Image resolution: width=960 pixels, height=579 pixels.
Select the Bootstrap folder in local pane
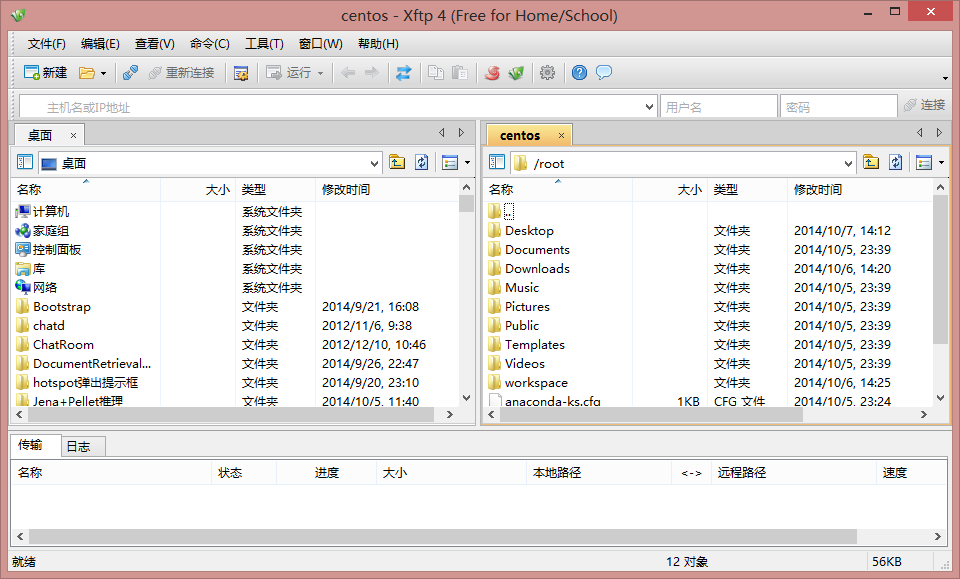(62, 307)
